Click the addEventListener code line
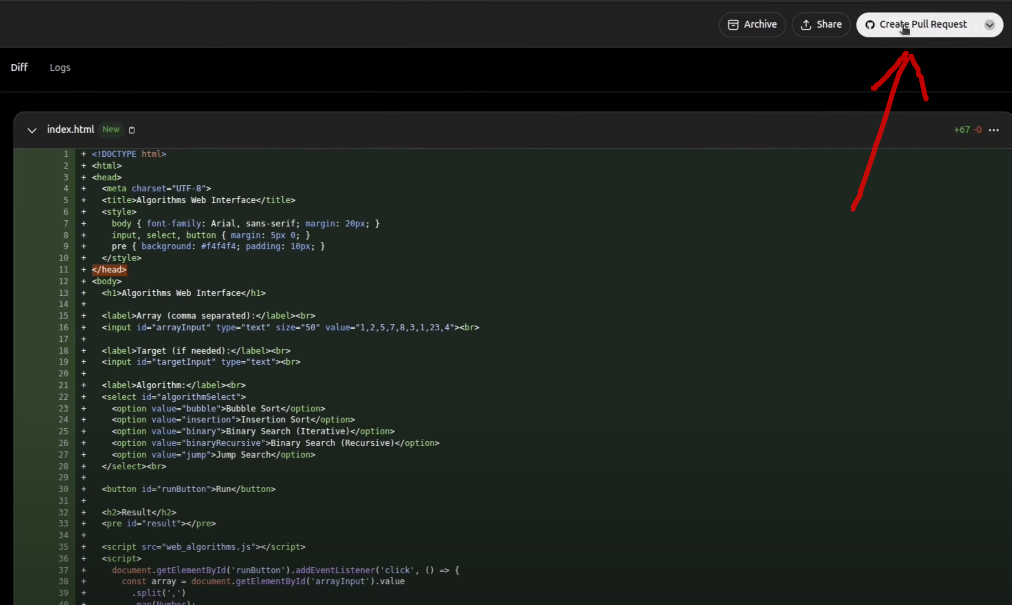The height and width of the screenshot is (605, 1012). tap(285, 570)
